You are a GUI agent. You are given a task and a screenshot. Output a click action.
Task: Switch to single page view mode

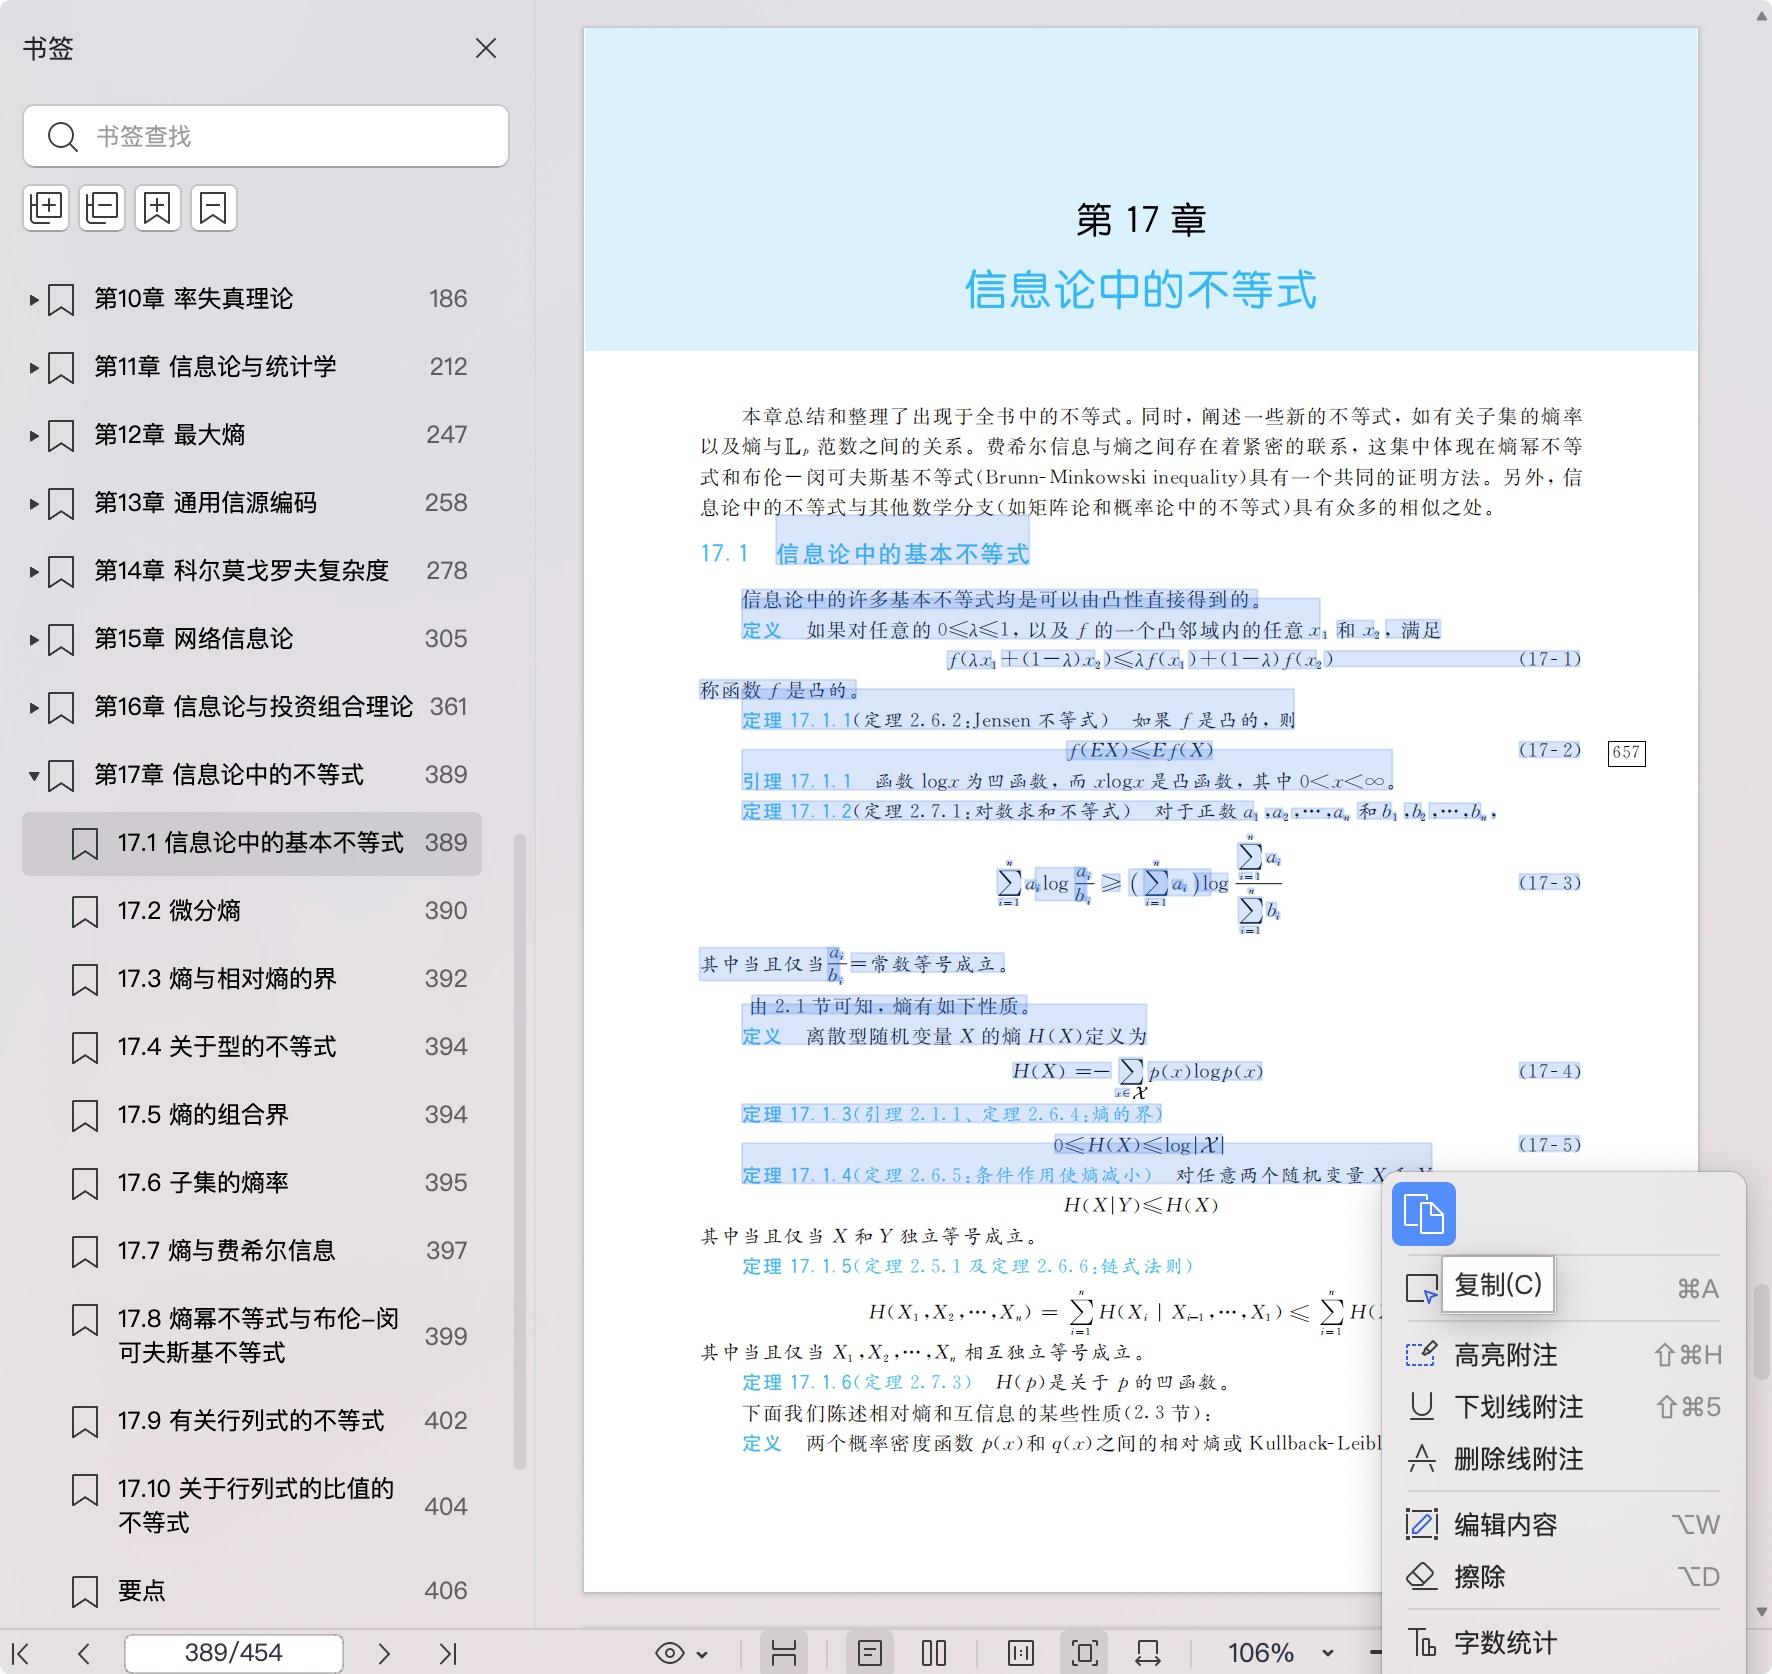click(x=871, y=1652)
